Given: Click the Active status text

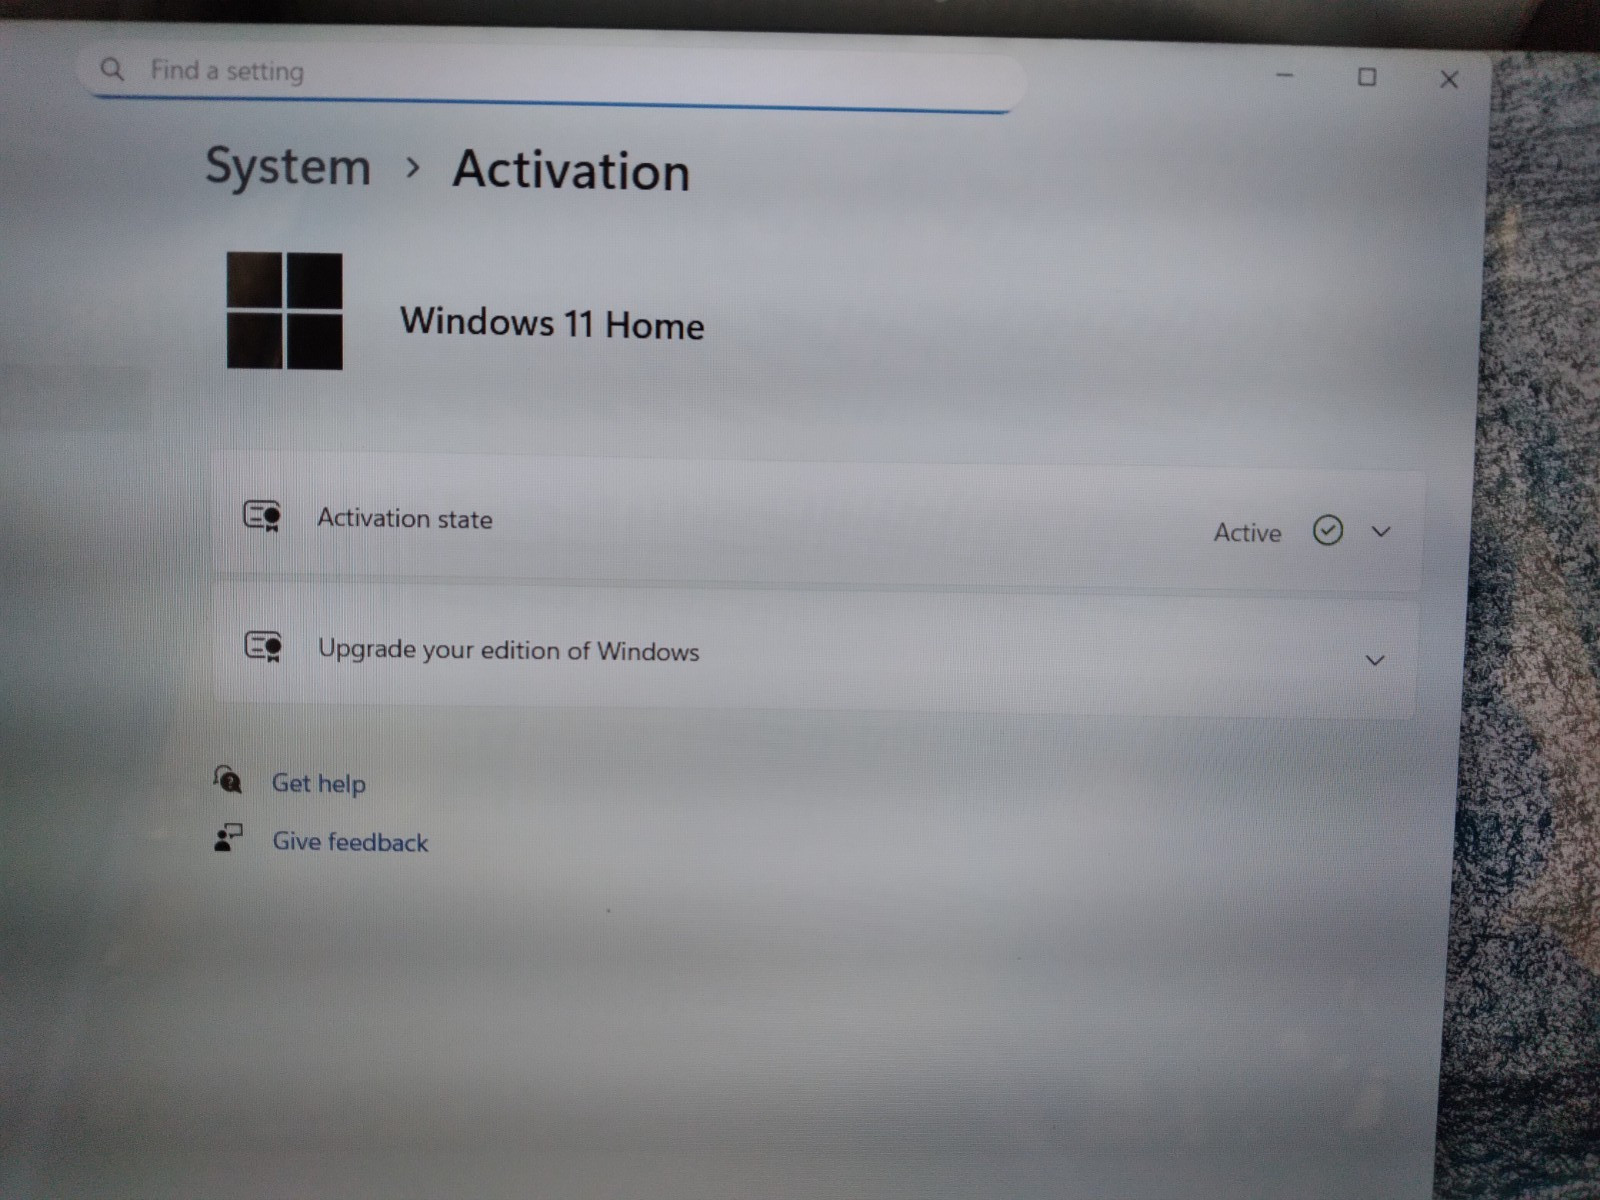Looking at the screenshot, I should [1247, 533].
